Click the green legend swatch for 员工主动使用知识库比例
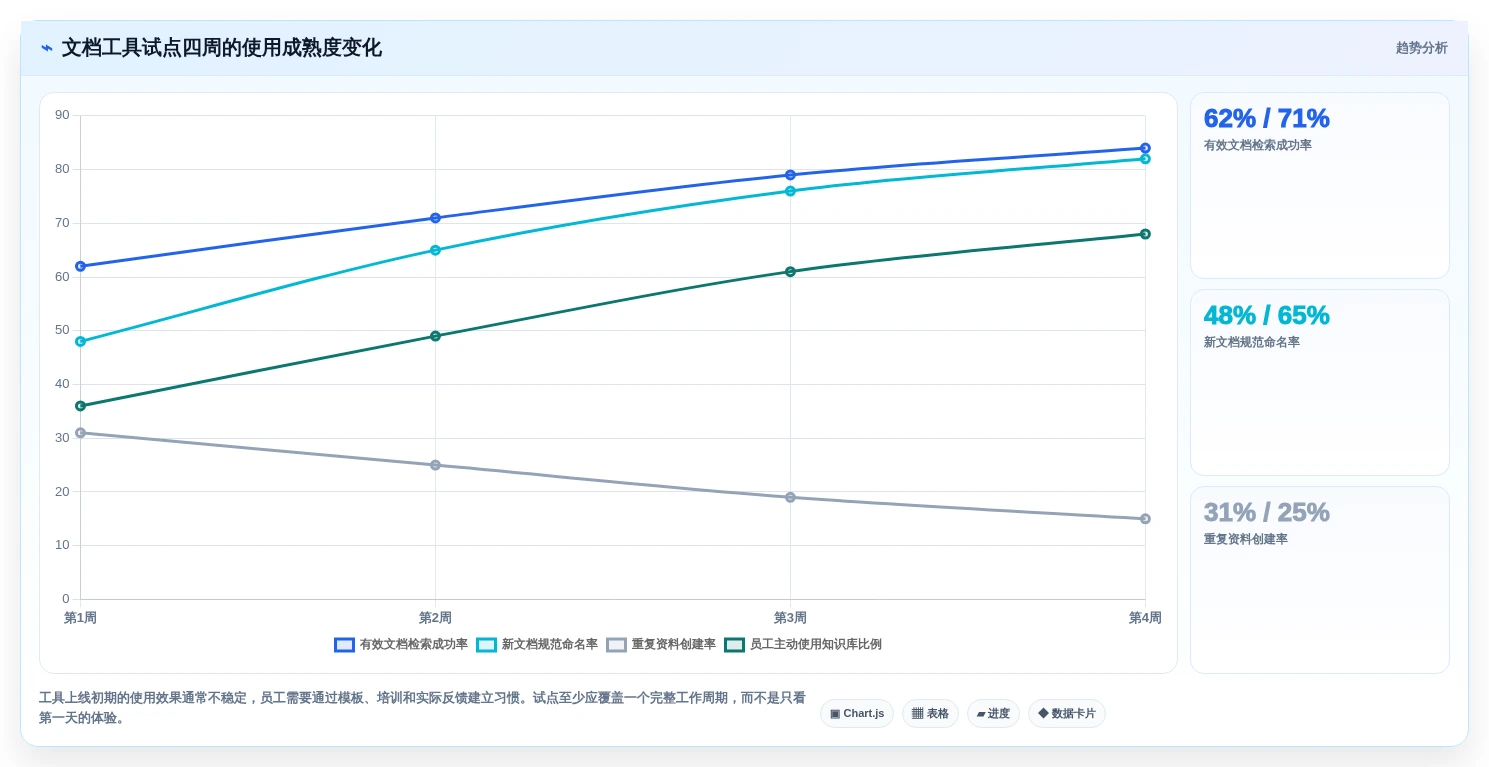 [x=735, y=645]
